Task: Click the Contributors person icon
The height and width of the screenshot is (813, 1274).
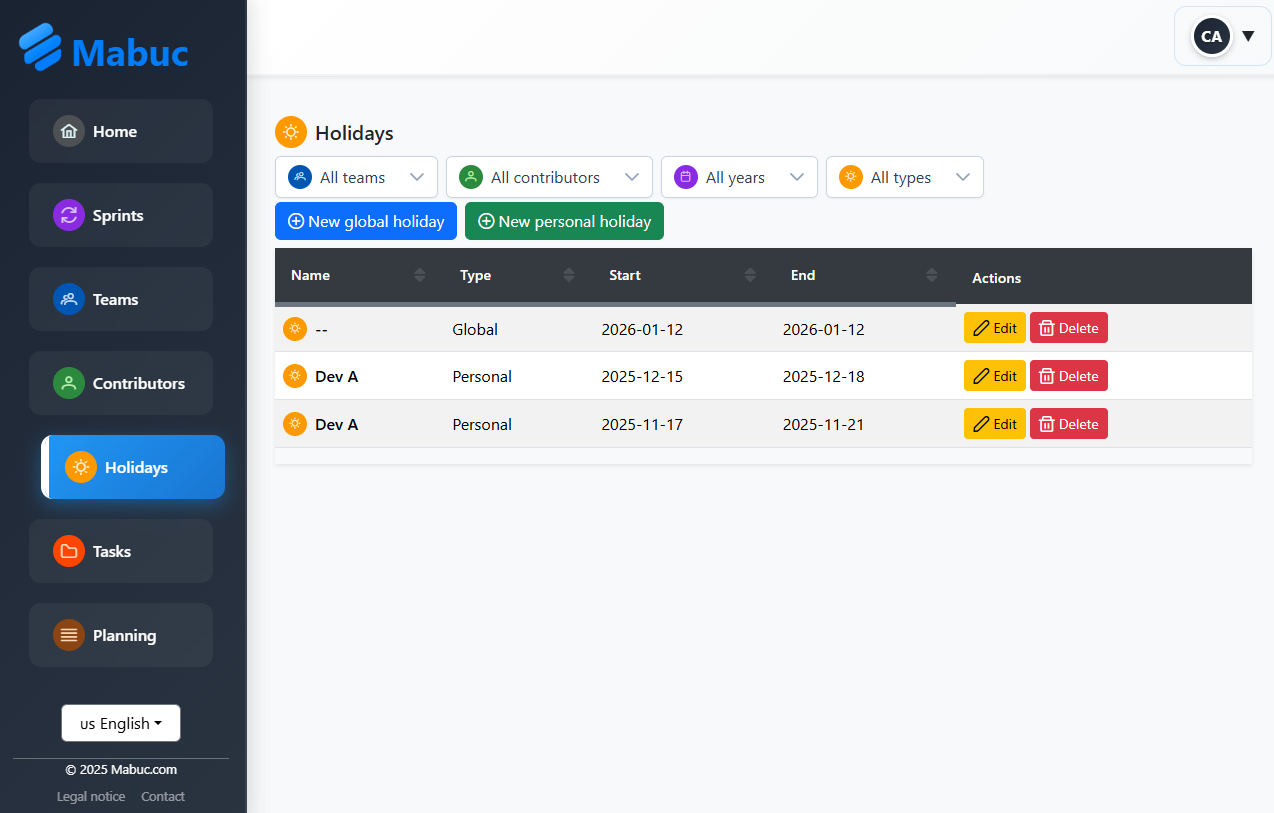Action: [68, 383]
